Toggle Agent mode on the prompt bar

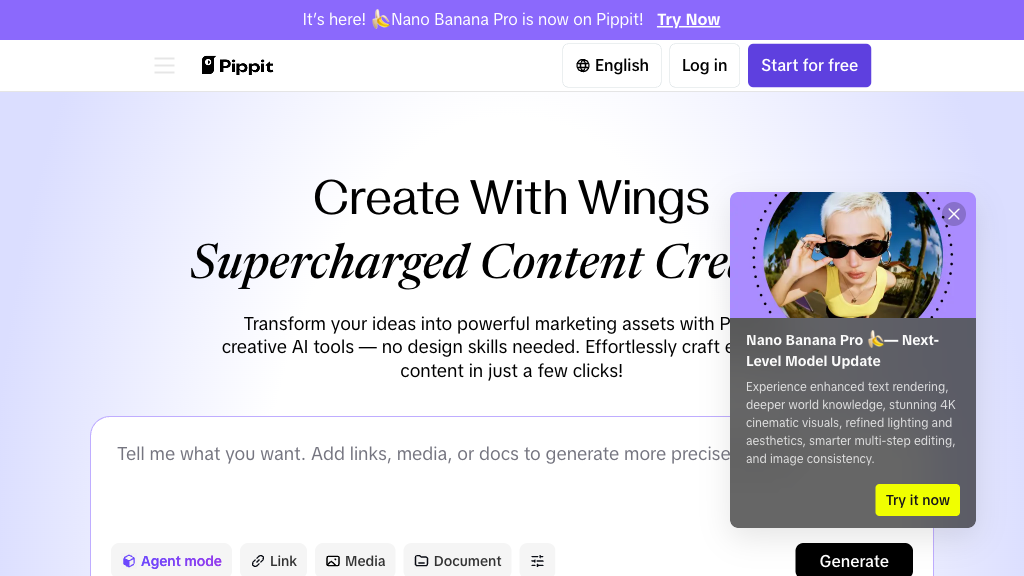click(171, 561)
